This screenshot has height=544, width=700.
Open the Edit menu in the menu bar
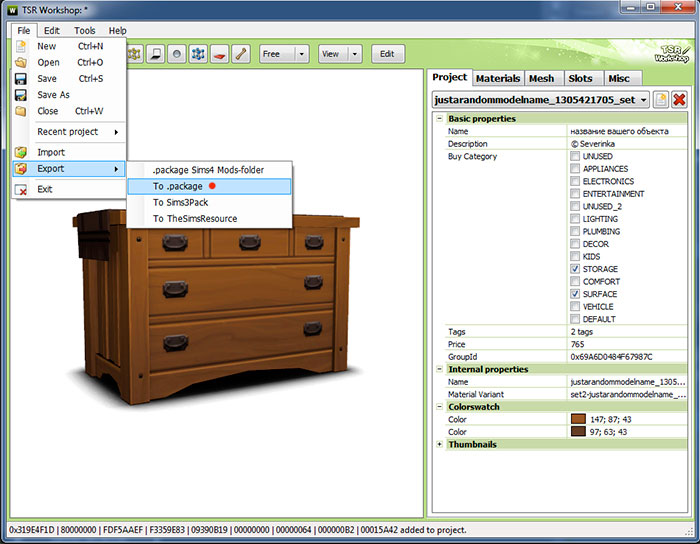(52, 30)
